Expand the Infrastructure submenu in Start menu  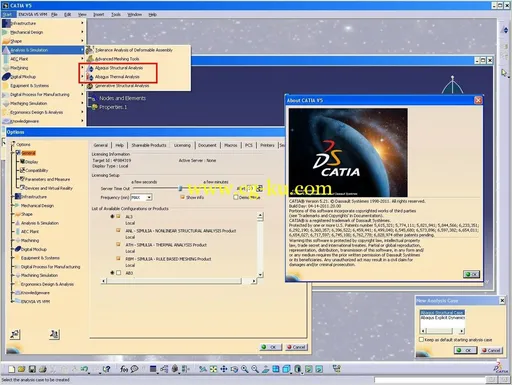coord(43,23)
